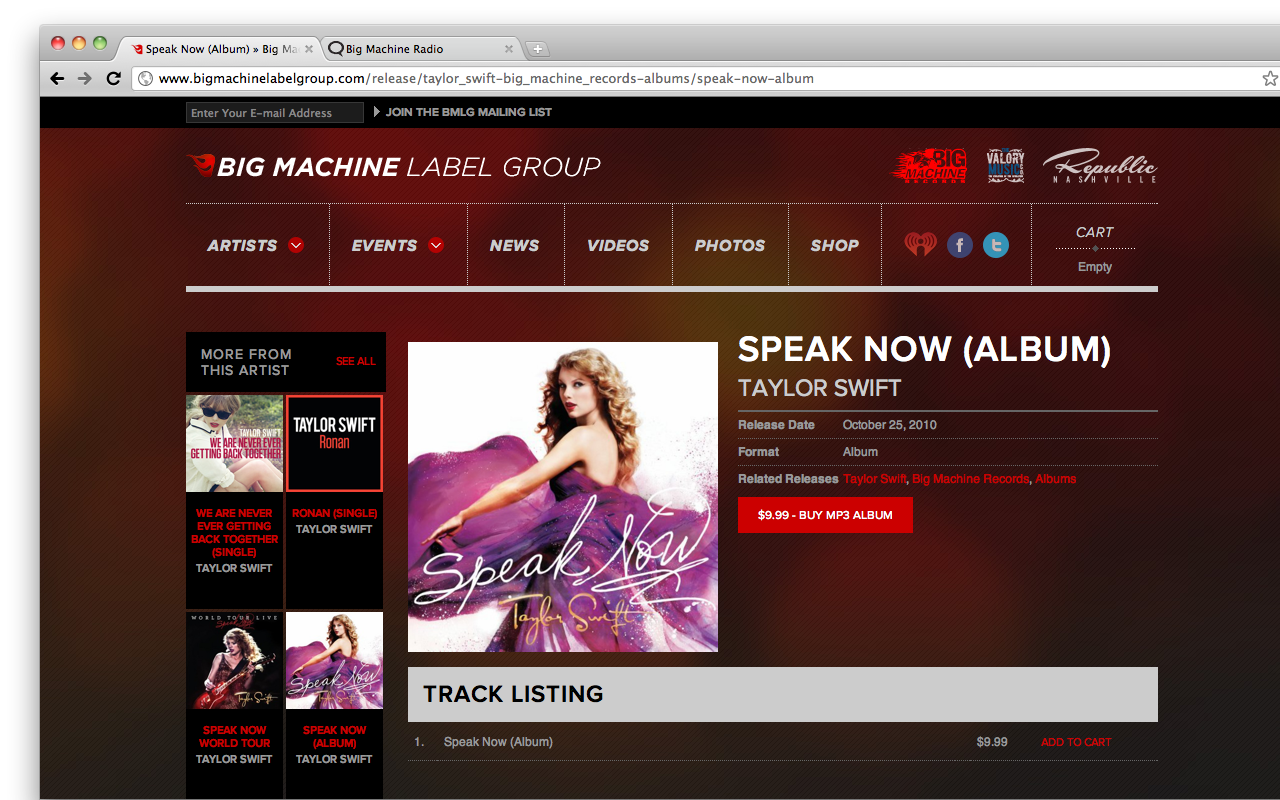
Task: Click the Empty cart status text
Action: click(1095, 267)
